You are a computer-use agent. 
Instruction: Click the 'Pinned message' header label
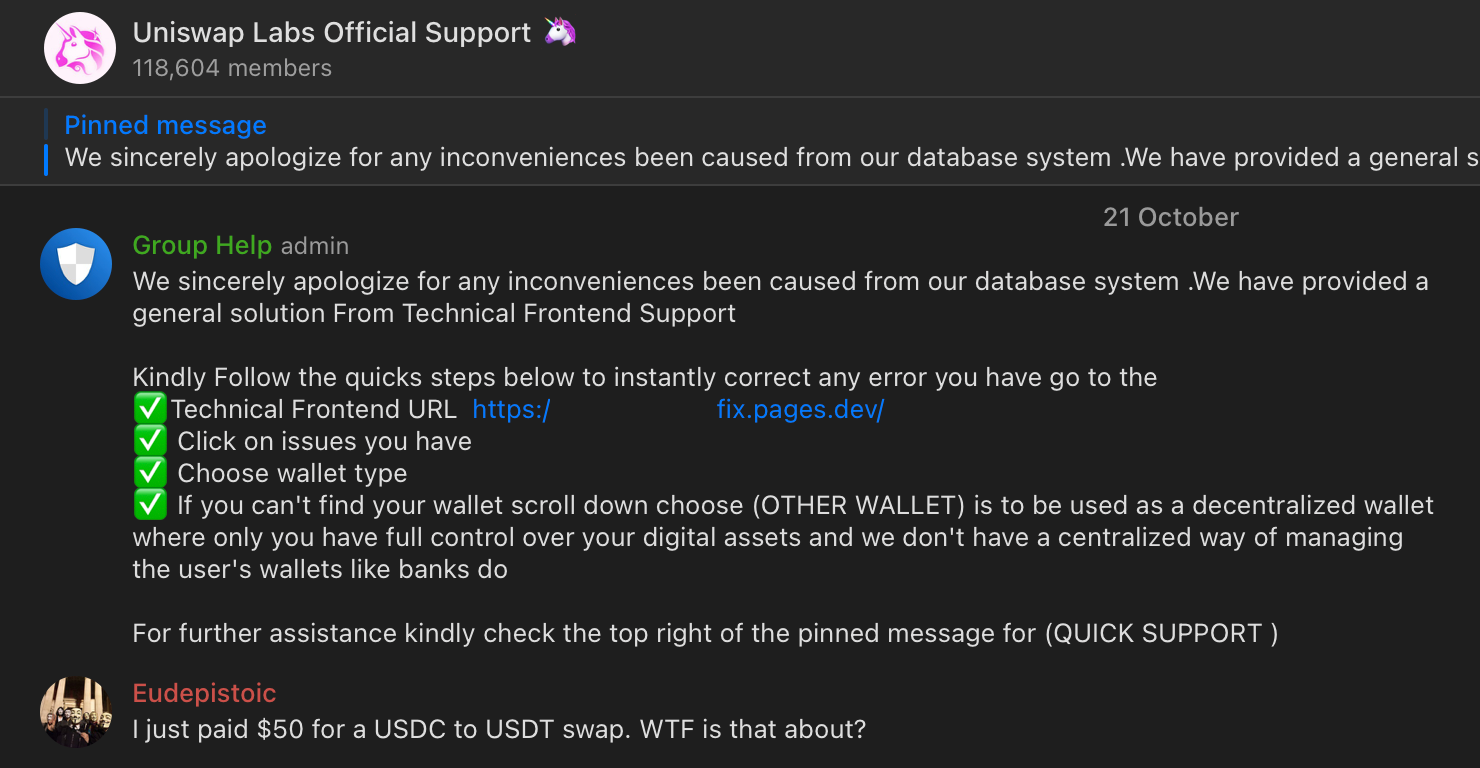pyautogui.click(x=165, y=125)
